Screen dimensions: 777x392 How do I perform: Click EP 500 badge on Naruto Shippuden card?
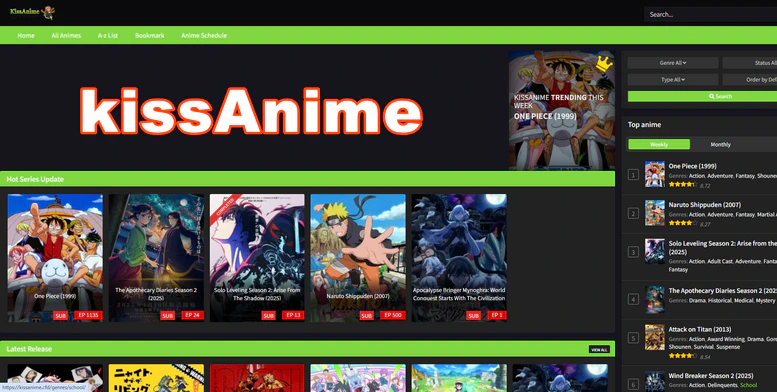pyautogui.click(x=392, y=315)
